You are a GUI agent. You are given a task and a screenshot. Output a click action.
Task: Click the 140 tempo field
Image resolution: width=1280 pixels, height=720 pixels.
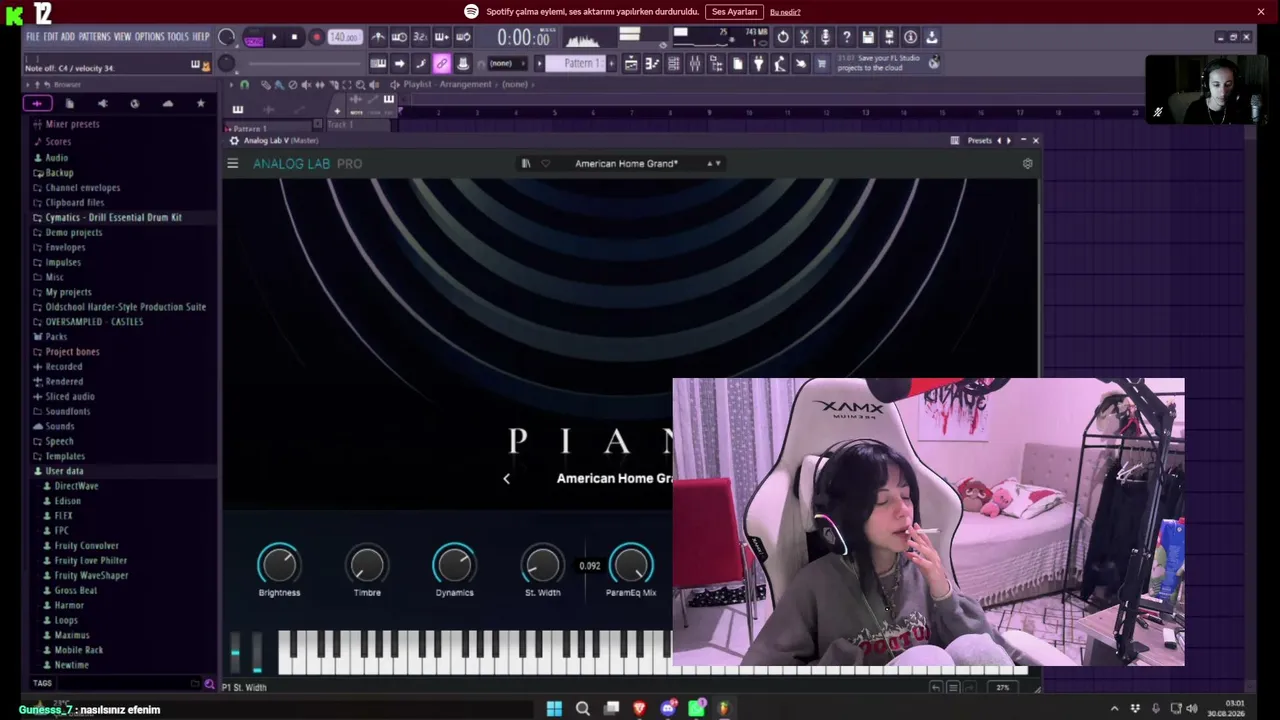pos(343,37)
